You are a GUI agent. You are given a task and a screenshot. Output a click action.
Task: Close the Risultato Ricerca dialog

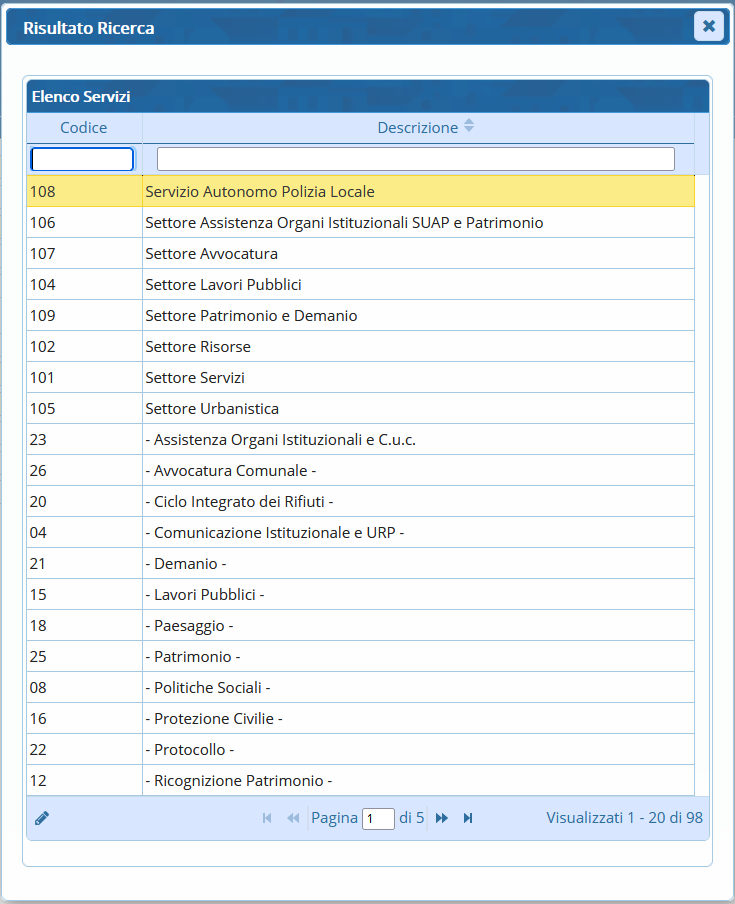click(708, 26)
